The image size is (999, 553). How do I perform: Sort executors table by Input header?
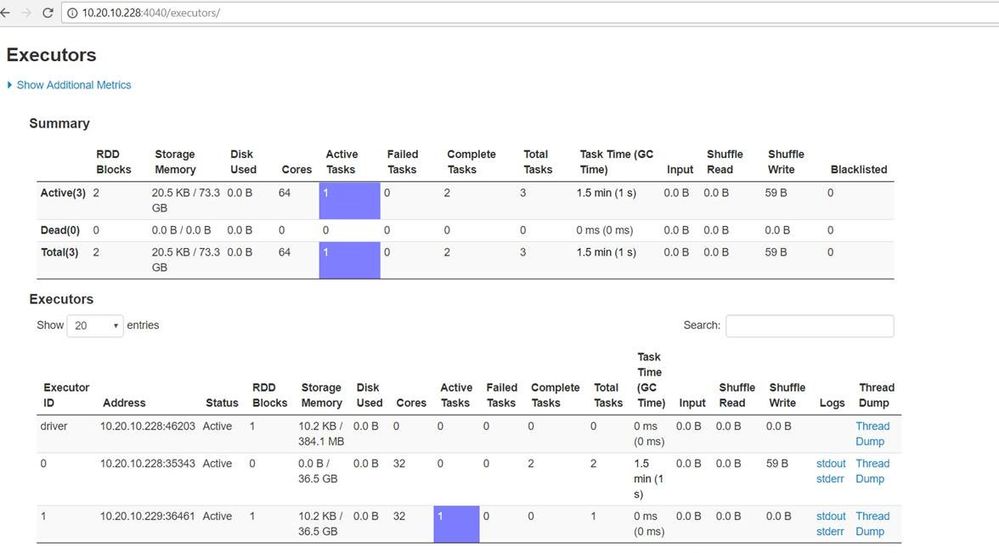[692, 403]
